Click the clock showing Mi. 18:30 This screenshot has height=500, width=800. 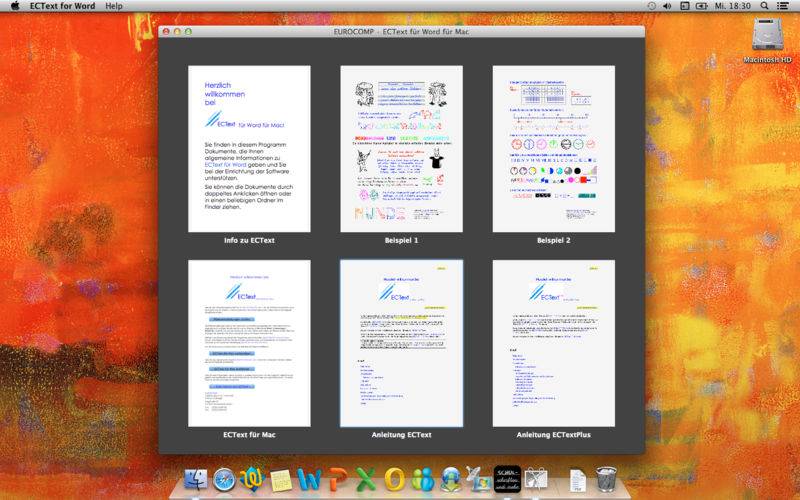(x=733, y=6)
